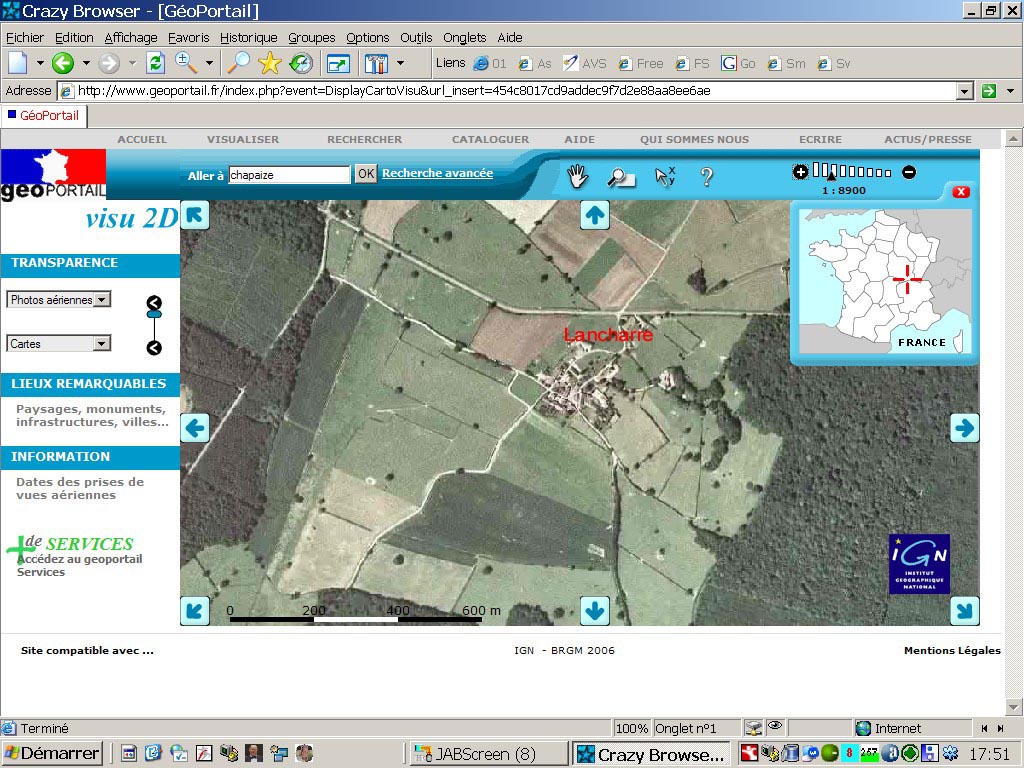Select the hand pan tool
Image resolution: width=1024 pixels, height=768 pixels.
577,176
